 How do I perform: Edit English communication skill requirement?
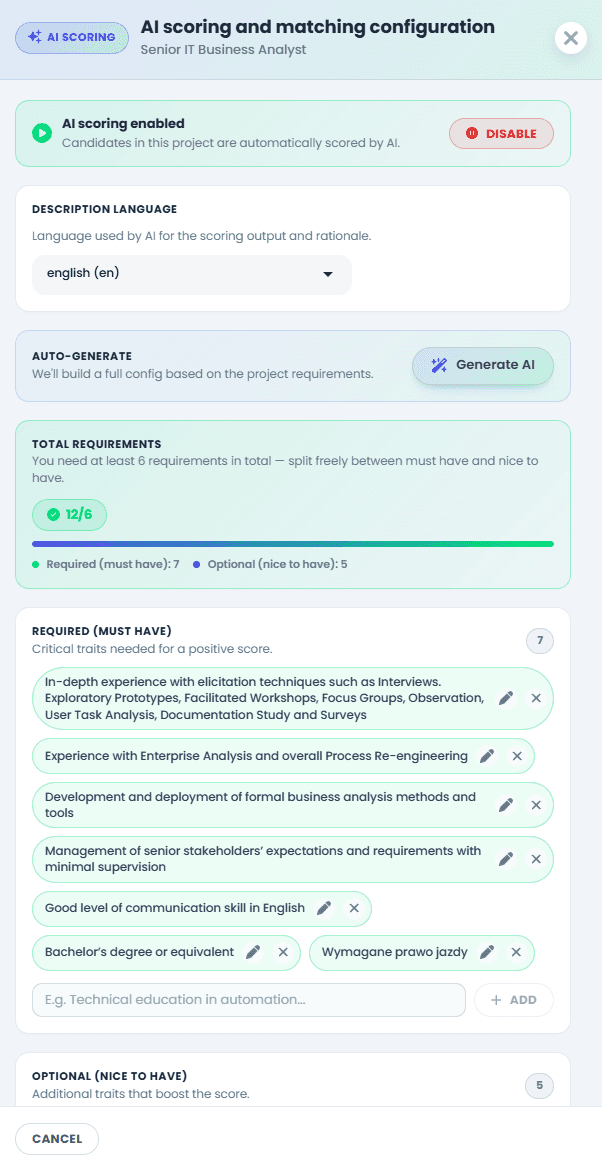(324, 909)
